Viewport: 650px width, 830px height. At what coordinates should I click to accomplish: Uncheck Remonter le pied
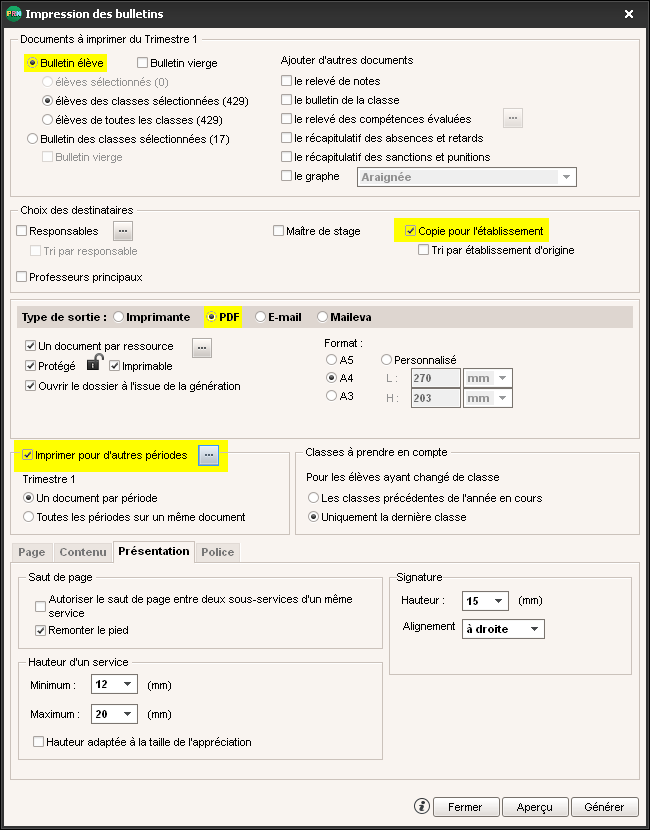82,630
